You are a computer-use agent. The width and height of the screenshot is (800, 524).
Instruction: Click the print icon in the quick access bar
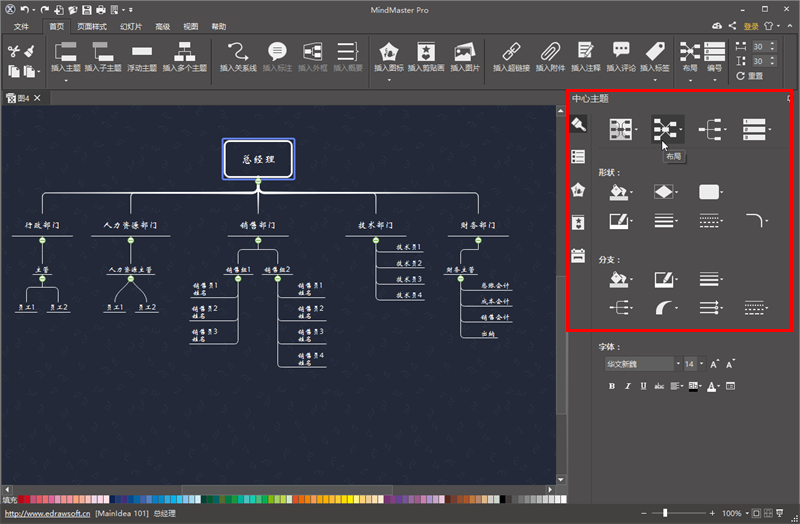(101, 10)
